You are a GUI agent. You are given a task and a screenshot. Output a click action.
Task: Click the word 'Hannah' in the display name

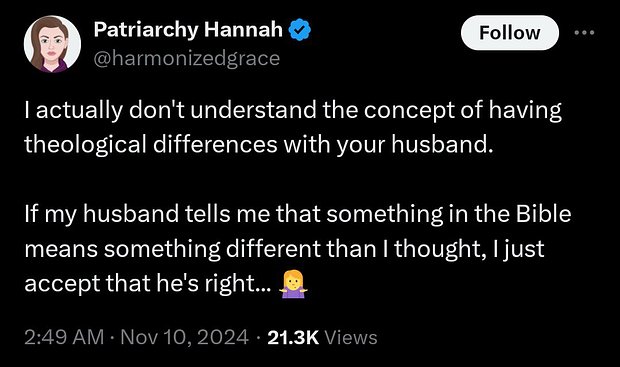coord(244,30)
